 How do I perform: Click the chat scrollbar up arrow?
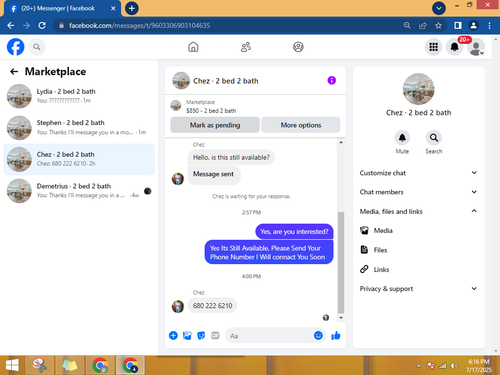point(341,142)
